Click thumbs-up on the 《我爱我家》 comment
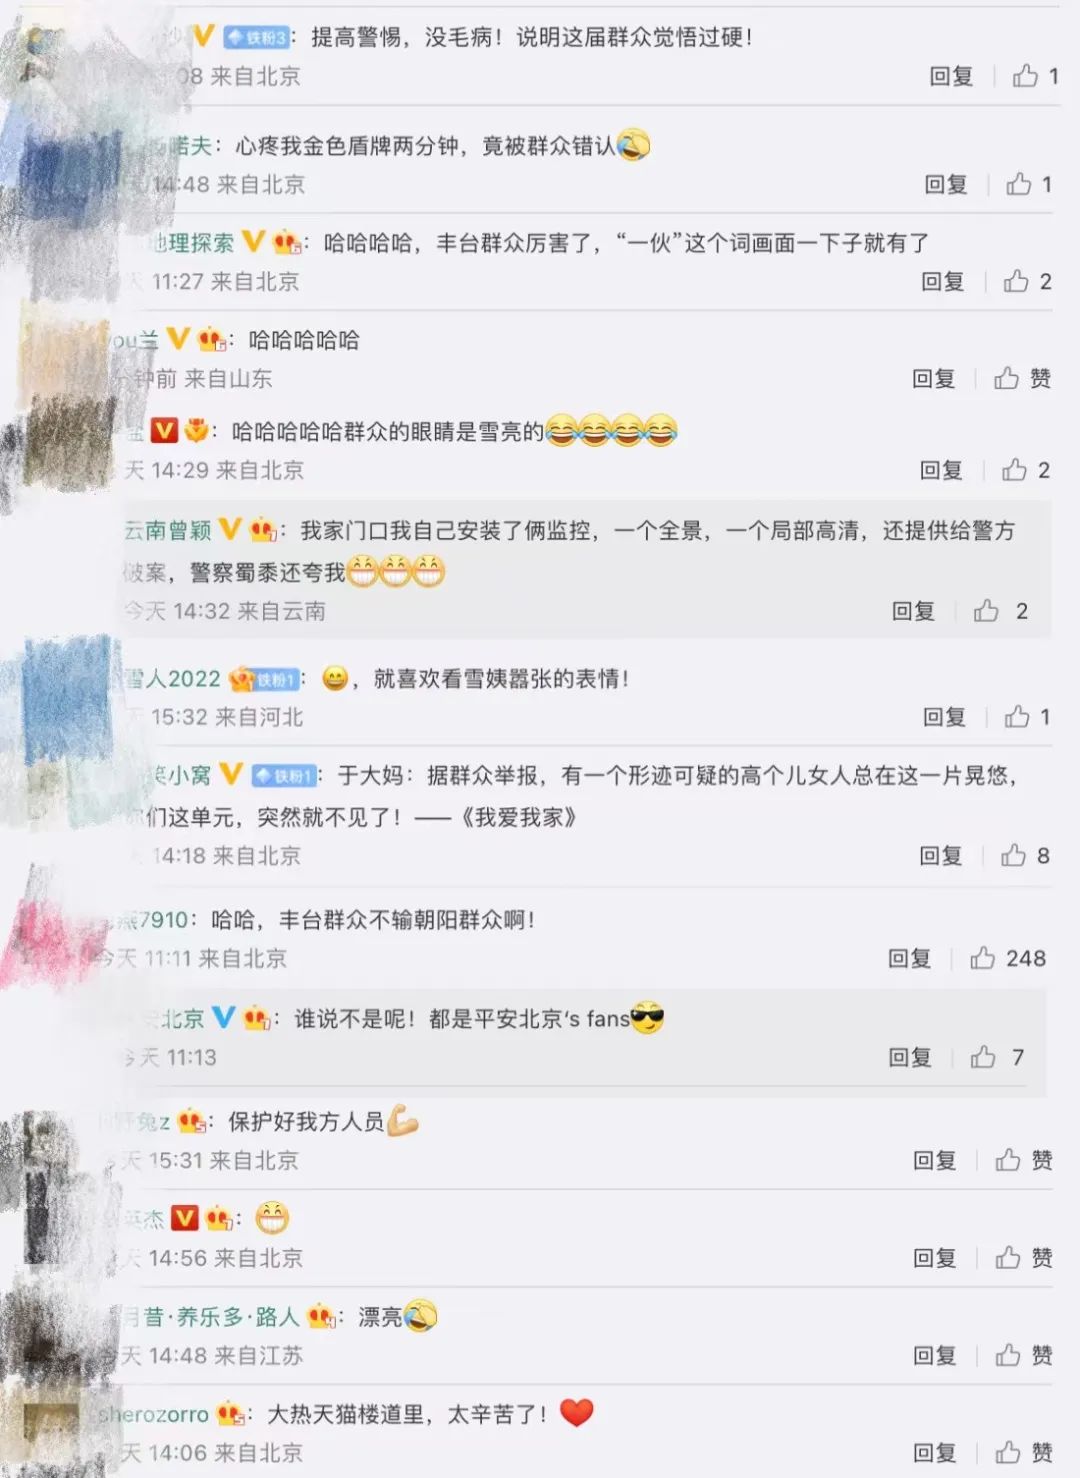Screen dimensions: 1080x1478 tap(1014, 855)
